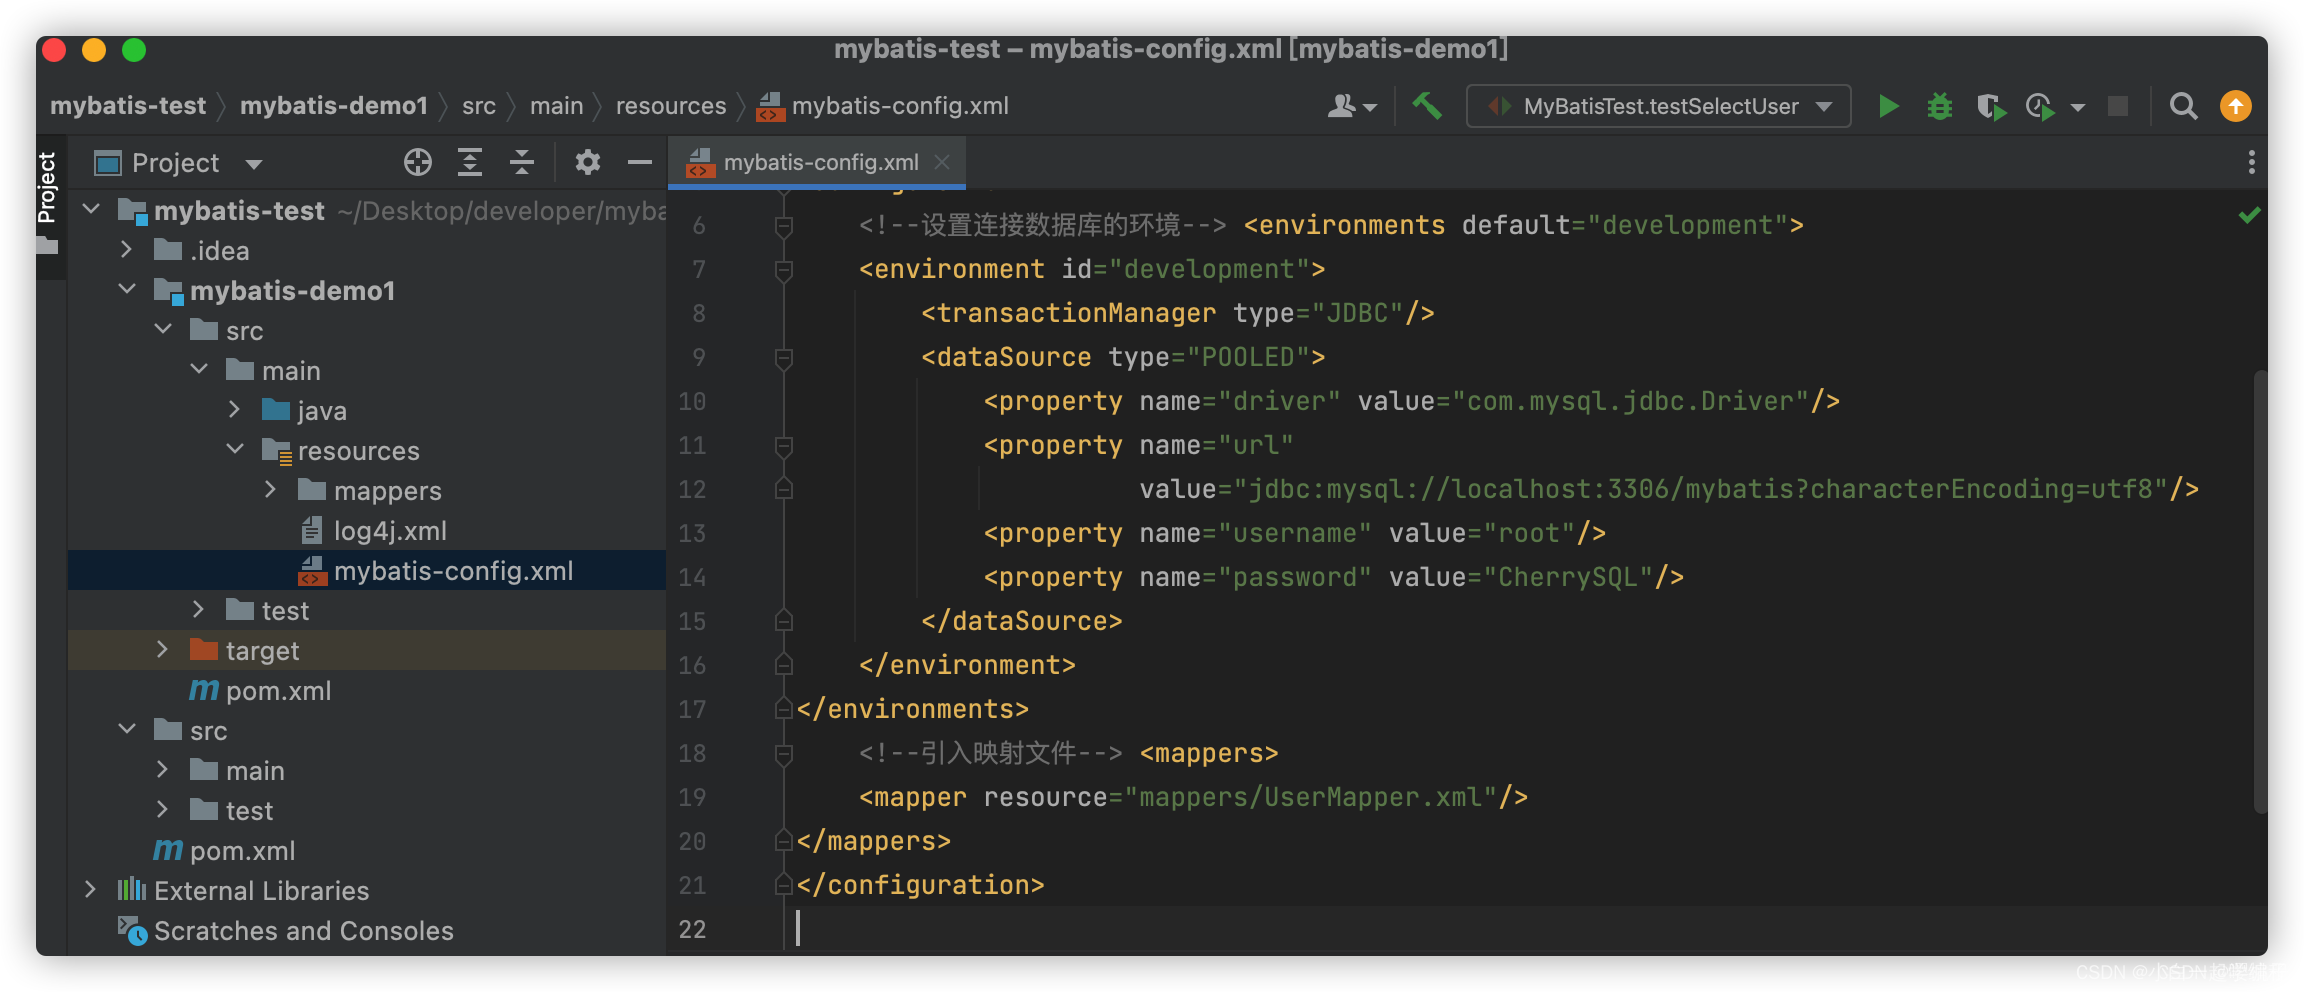This screenshot has height=992, width=2304.
Task: Click the src breadcrumb
Action: [479, 106]
